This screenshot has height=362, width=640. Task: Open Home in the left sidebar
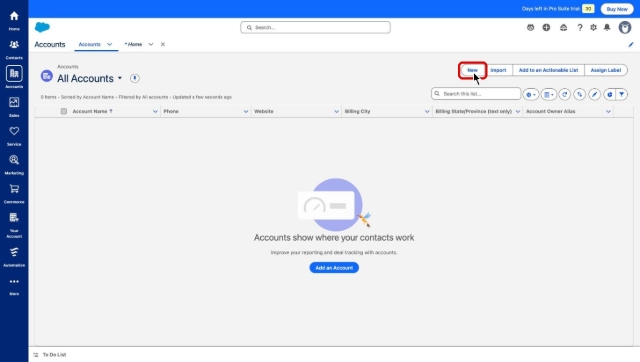(x=14, y=20)
